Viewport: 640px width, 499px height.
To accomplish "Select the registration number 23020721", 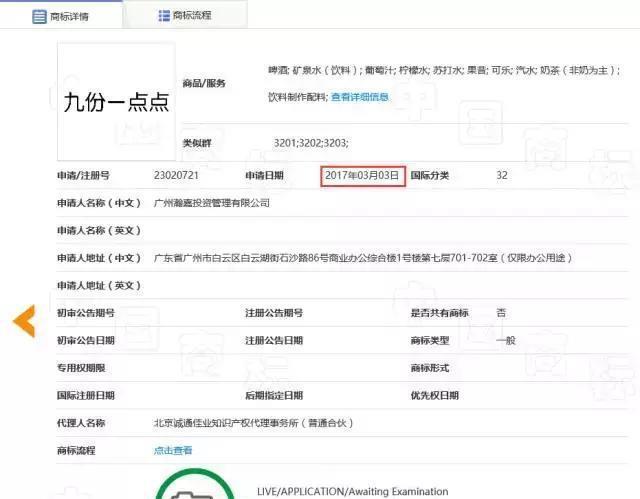I will pos(176,175).
